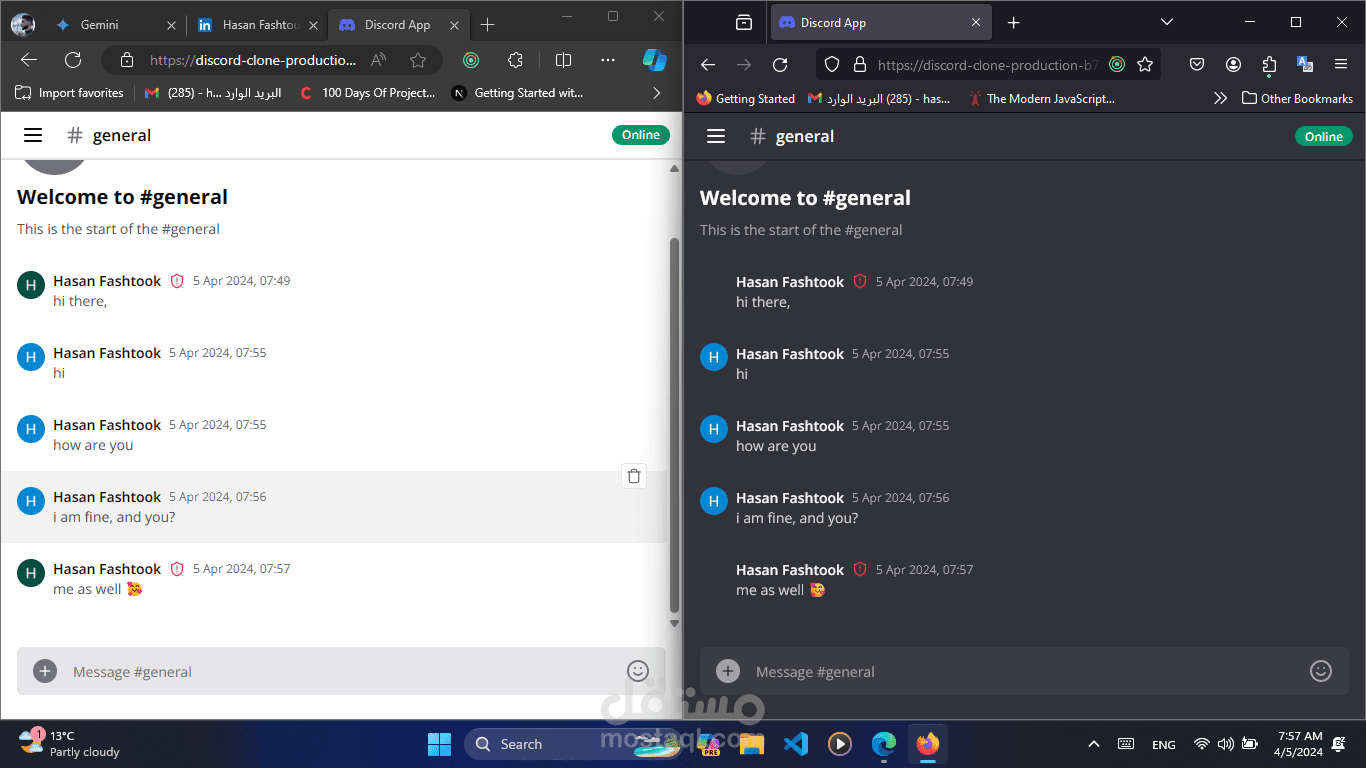The height and width of the screenshot is (768, 1366).
Task: Go back in Firefox browser
Action: click(x=708, y=65)
